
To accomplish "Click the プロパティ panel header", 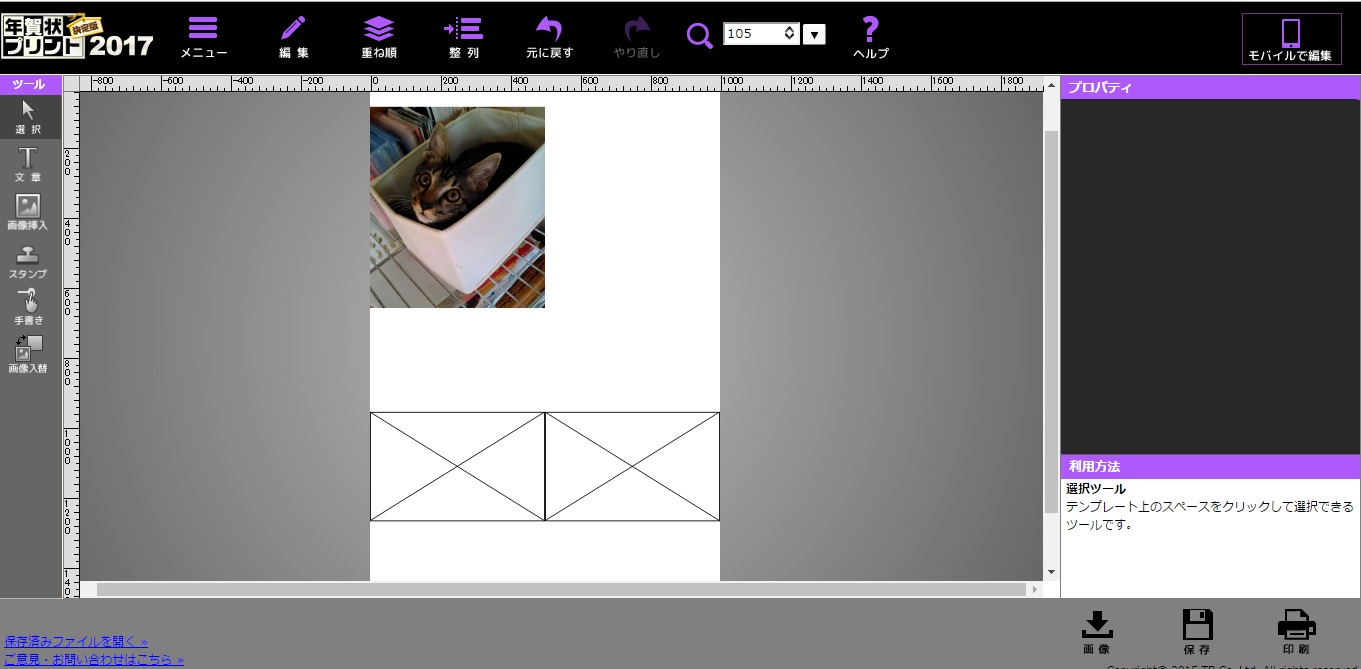I will pyautogui.click(x=1210, y=87).
